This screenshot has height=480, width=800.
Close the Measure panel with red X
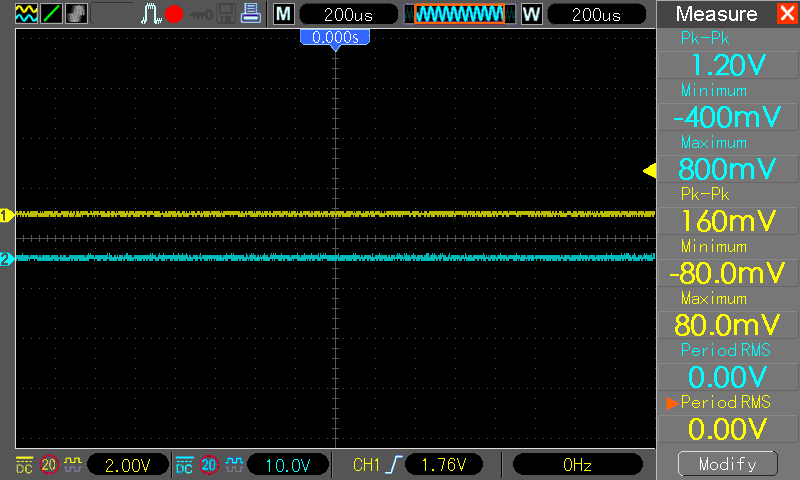[x=787, y=13]
